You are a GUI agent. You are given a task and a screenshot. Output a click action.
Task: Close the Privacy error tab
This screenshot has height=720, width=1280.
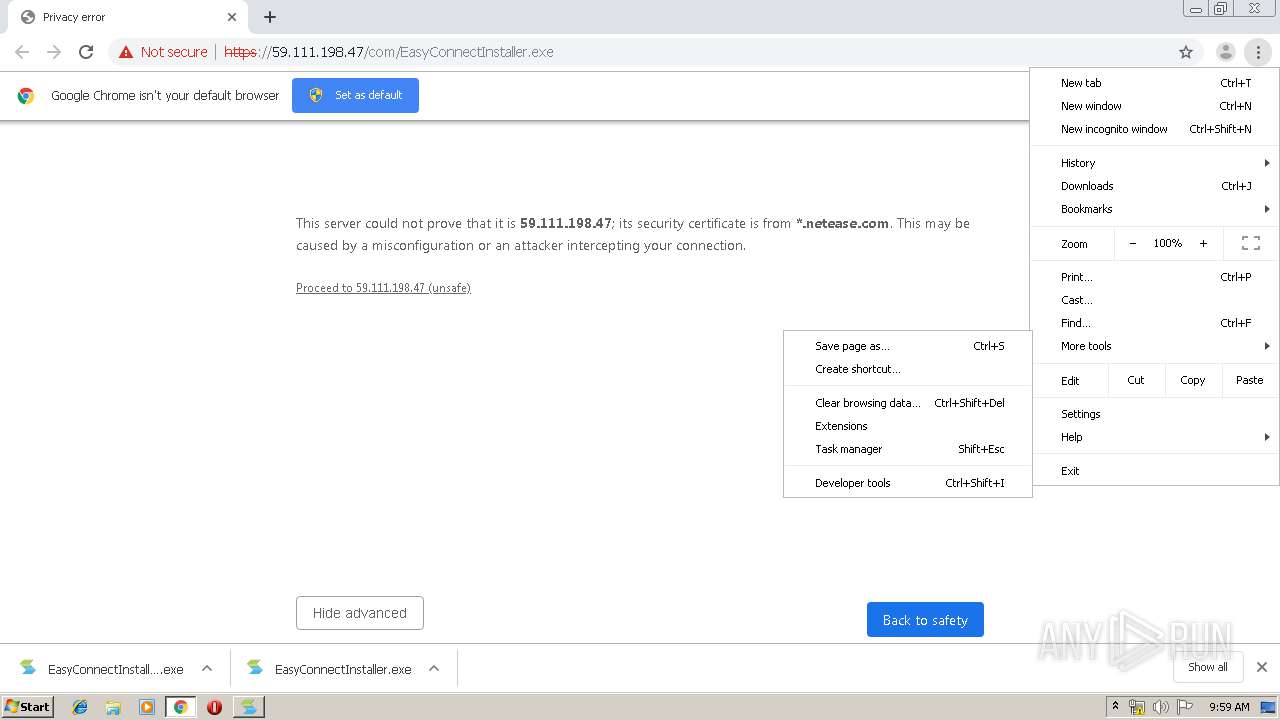point(232,17)
